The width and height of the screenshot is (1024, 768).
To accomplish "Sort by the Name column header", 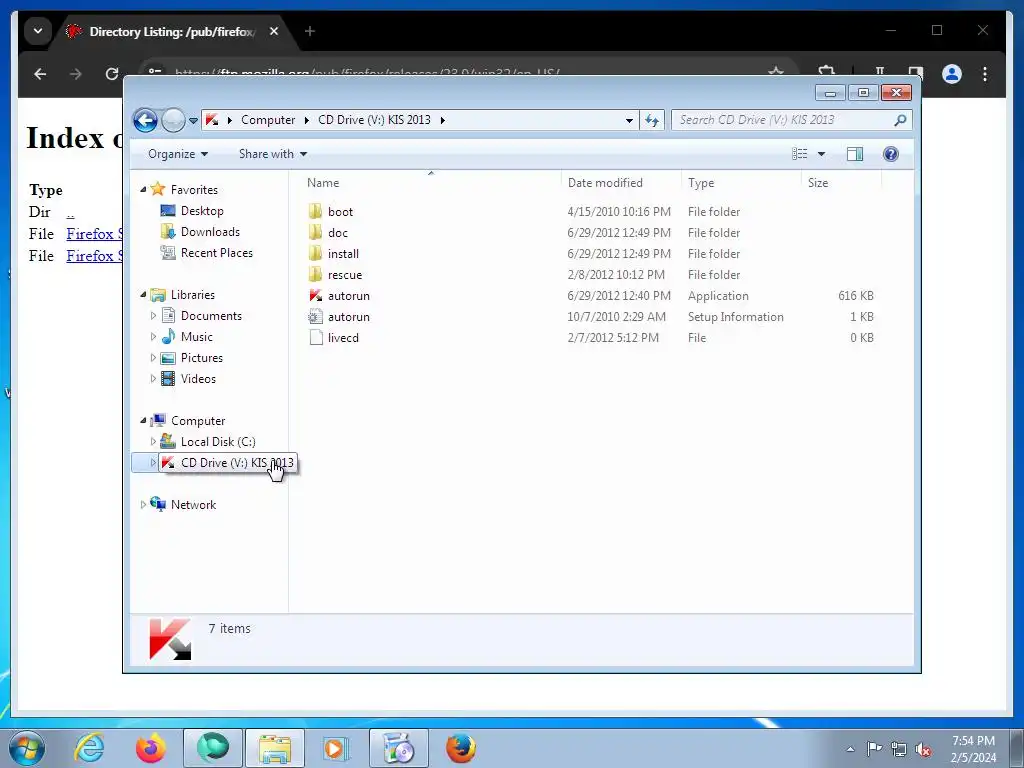I will point(431,183).
